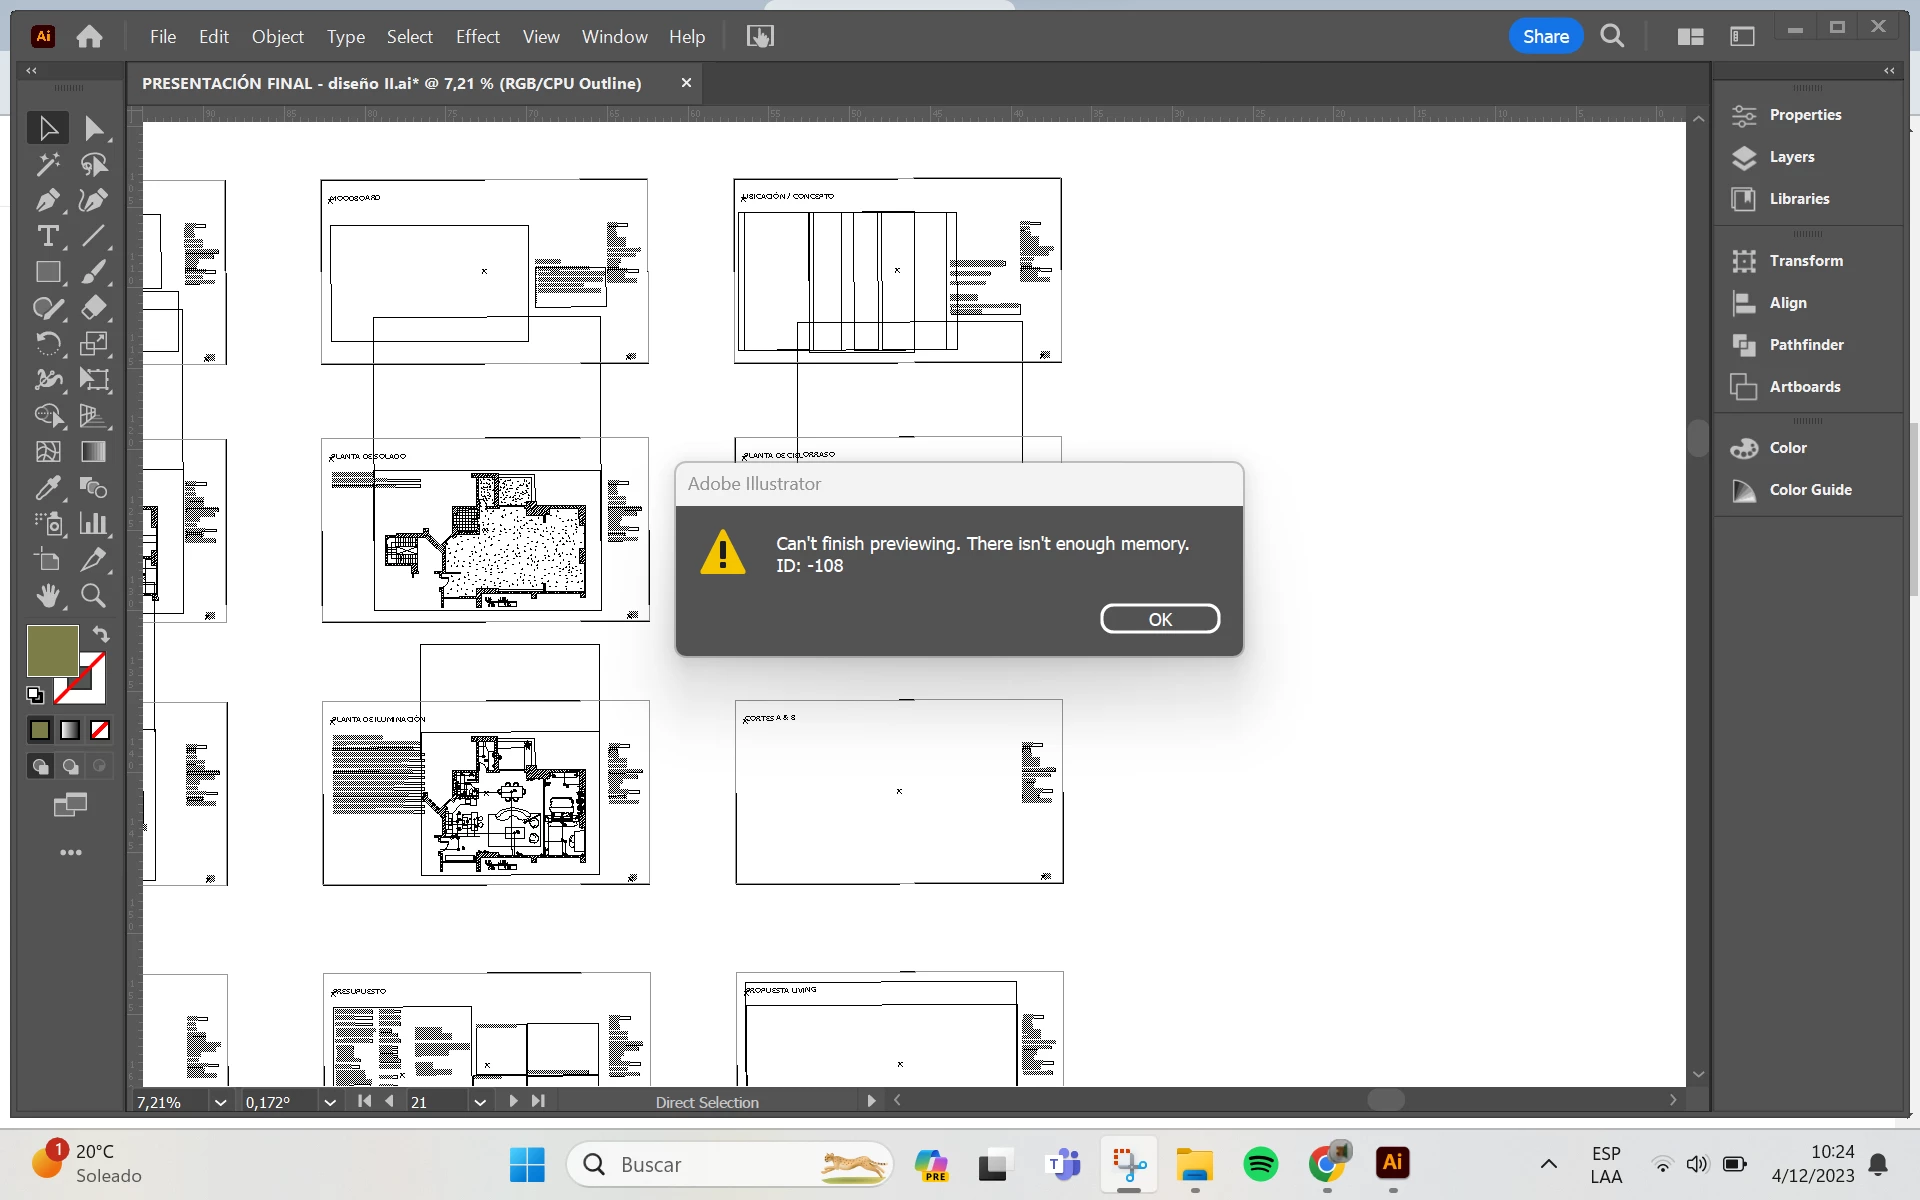Activate the Zoom tool
This screenshot has height=1200, width=1920.
[x=93, y=596]
